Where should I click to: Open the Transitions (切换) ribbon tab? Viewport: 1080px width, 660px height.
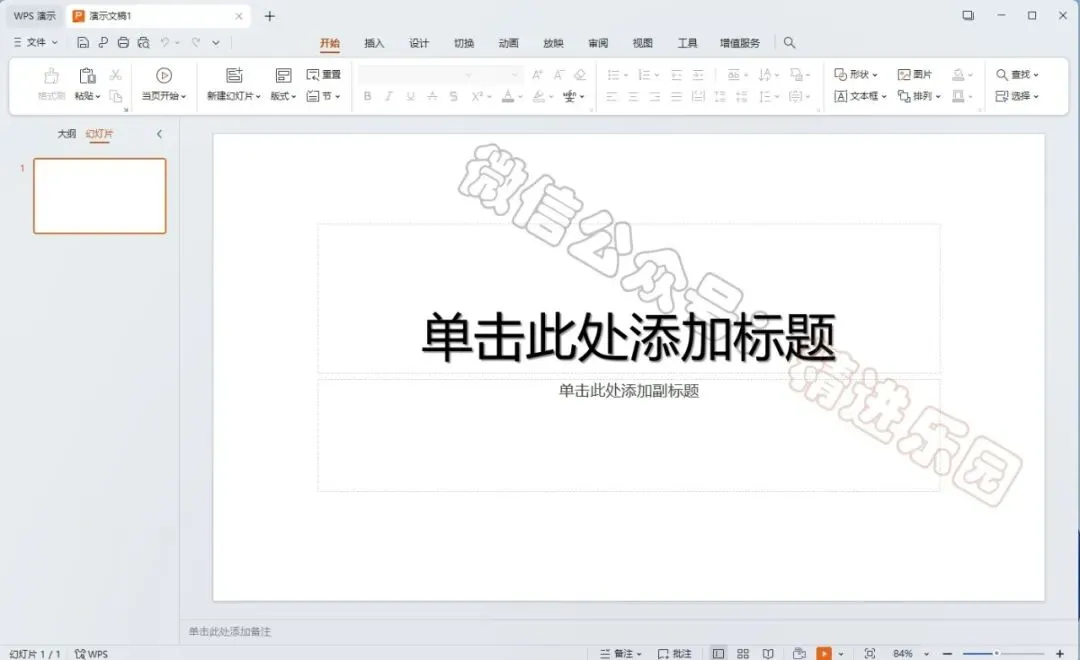click(464, 43)
